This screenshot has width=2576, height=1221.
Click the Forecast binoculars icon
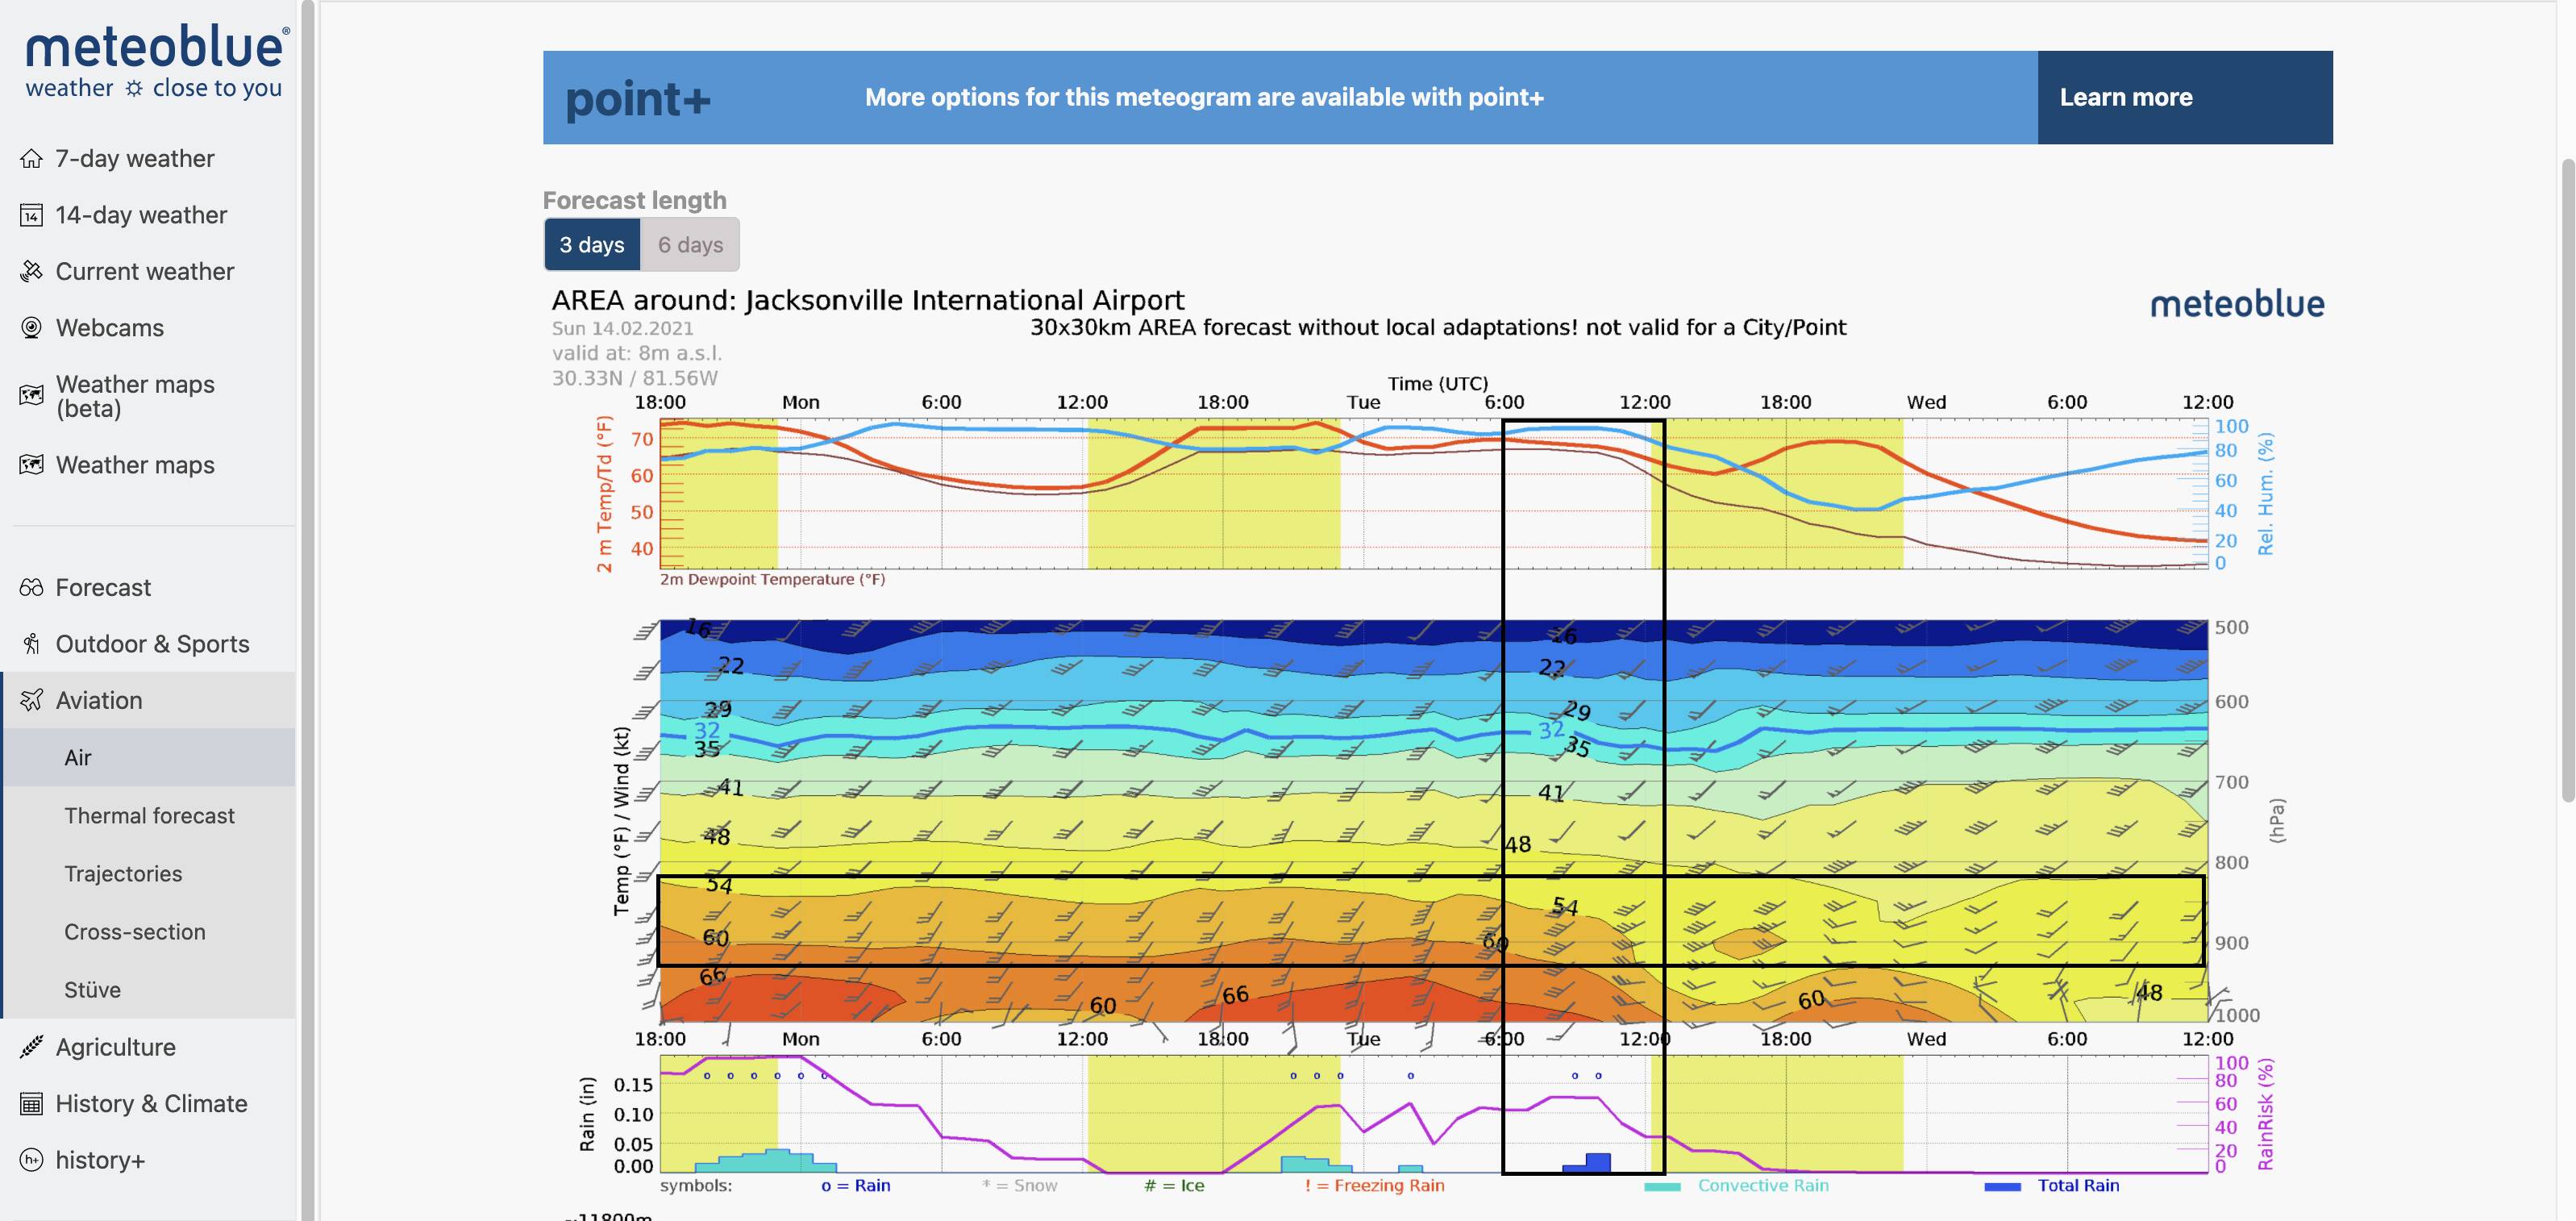[x=31, y=588]
